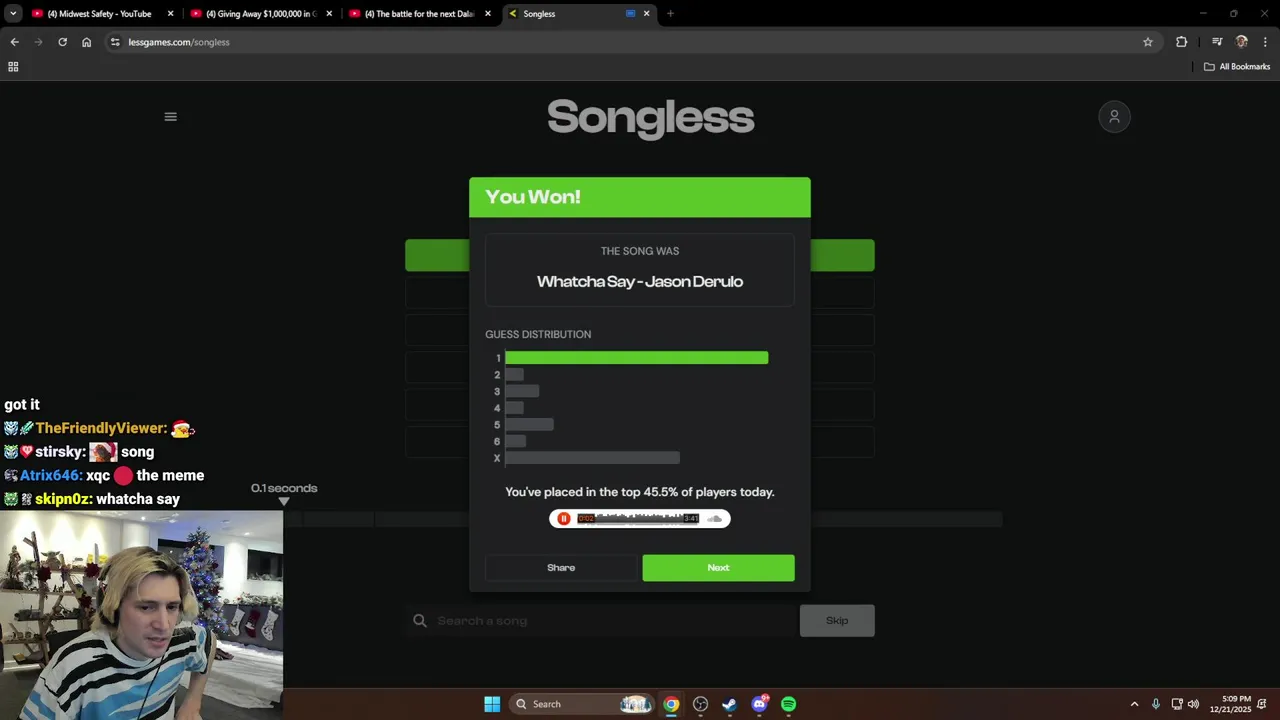Open OBS Studio from the taskbar
The width and height of the screenshot is (1280, 720).
point(700,704)
